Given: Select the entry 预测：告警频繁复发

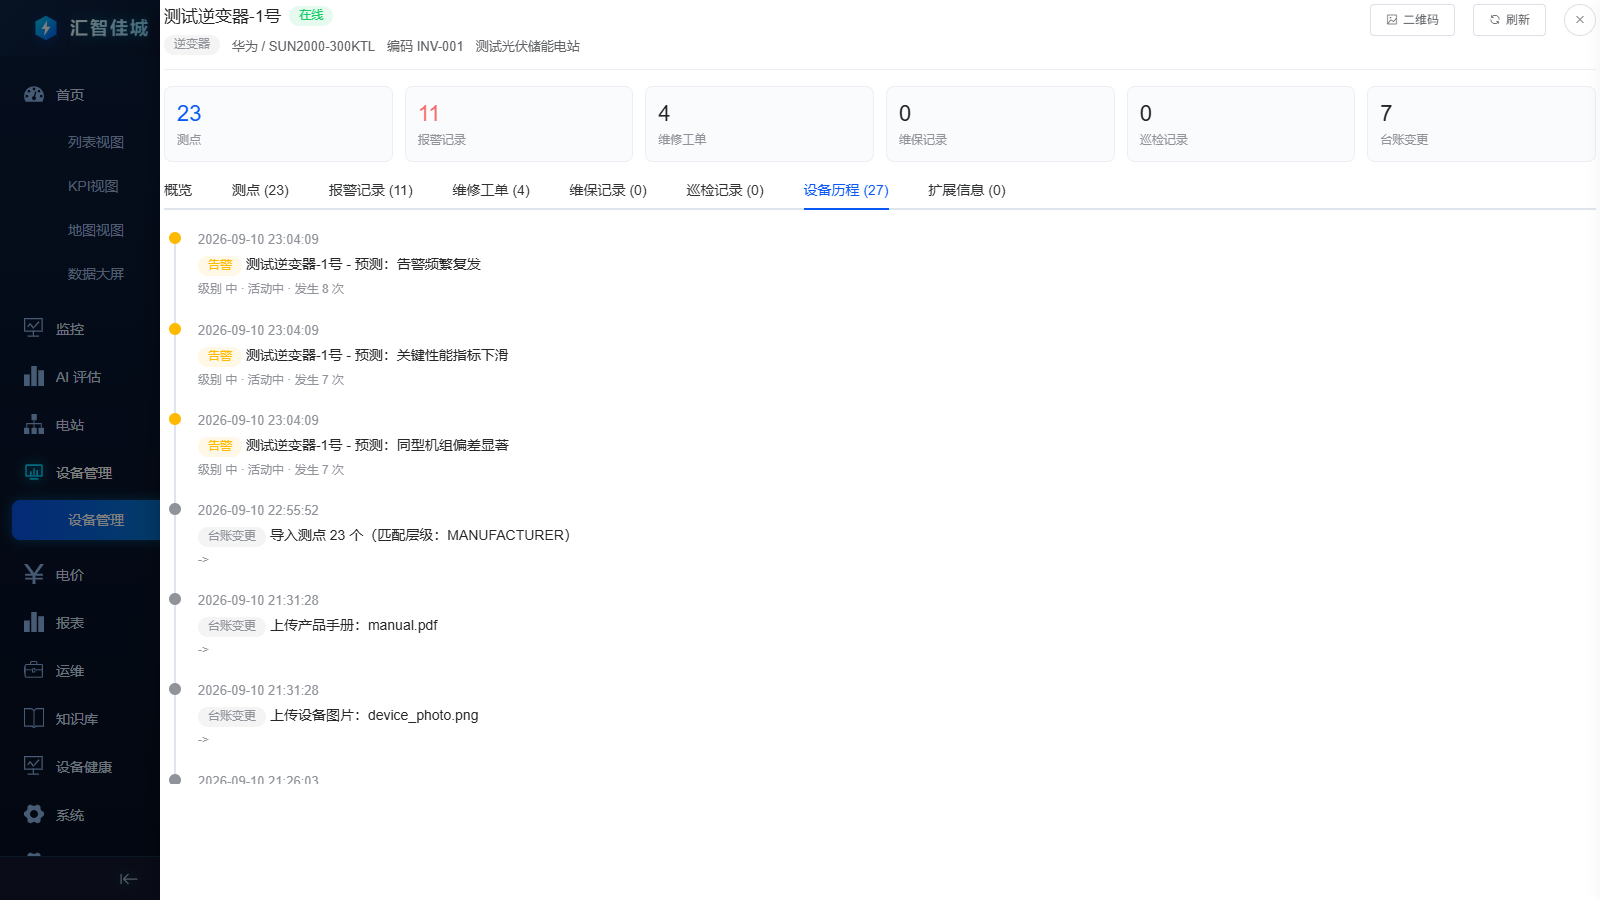Looking at the screenshot, I should tap(364, 264).
